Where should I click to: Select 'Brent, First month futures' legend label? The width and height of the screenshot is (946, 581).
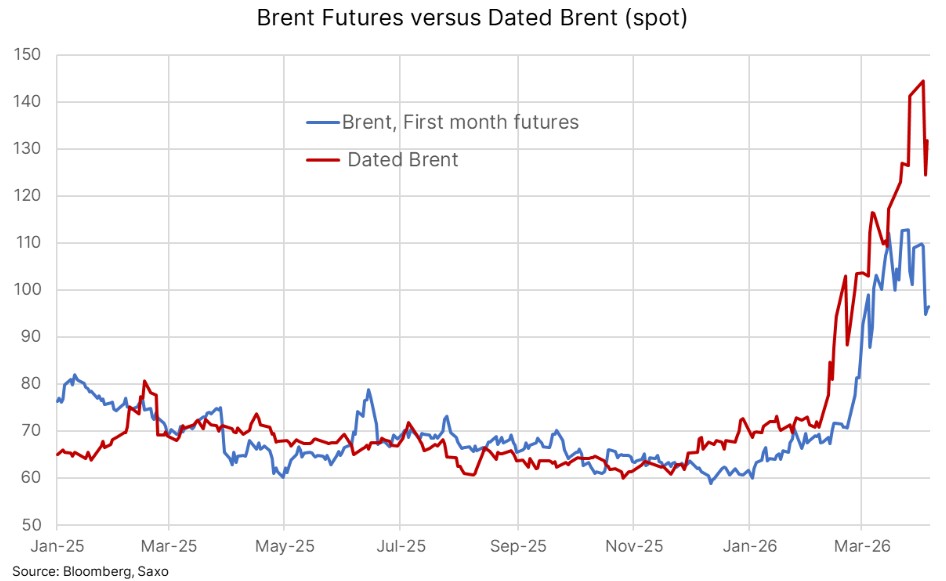[460, 123]
